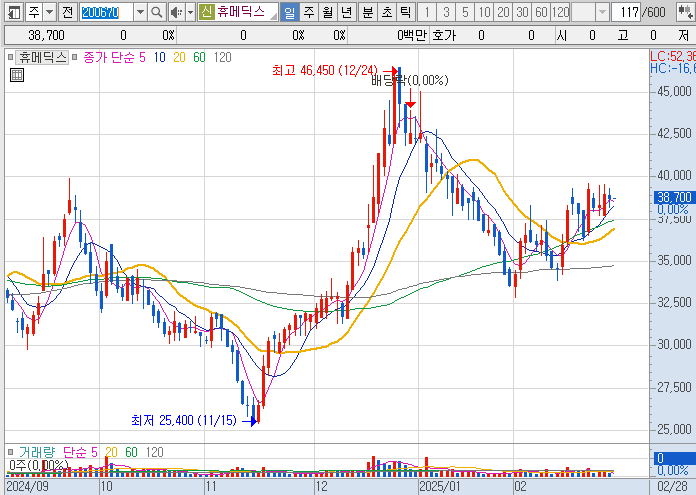Select the 월 monthly period button

pos(328,12)
